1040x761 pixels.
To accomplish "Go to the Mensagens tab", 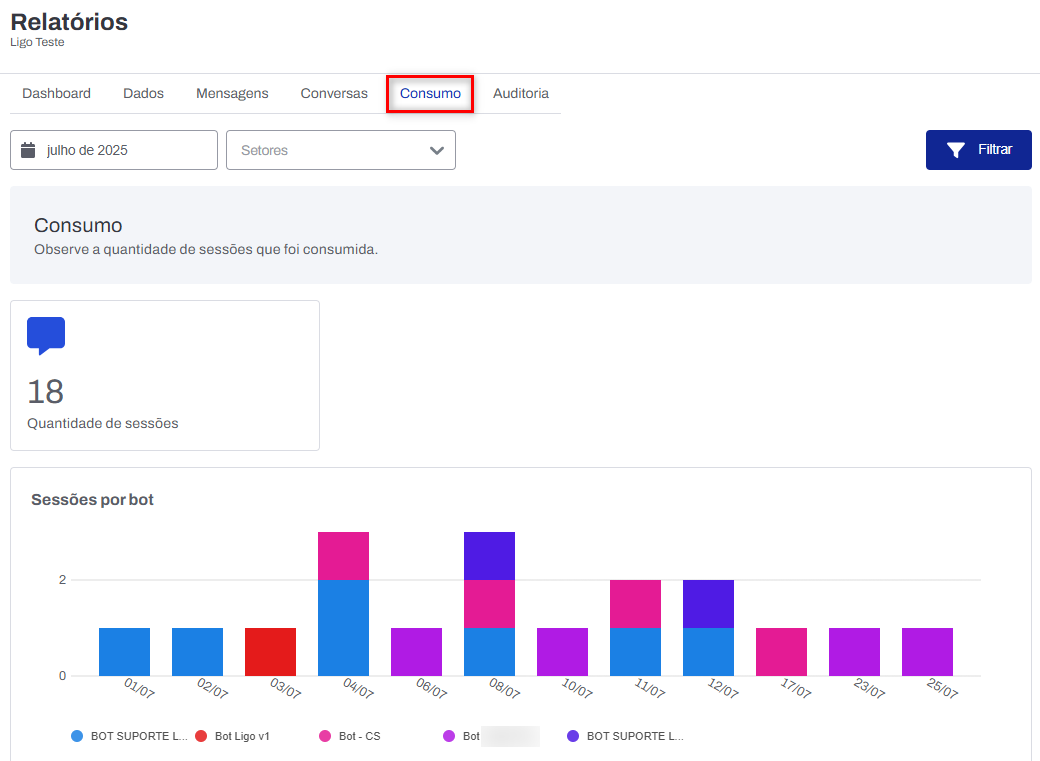I will click(232, 93).
